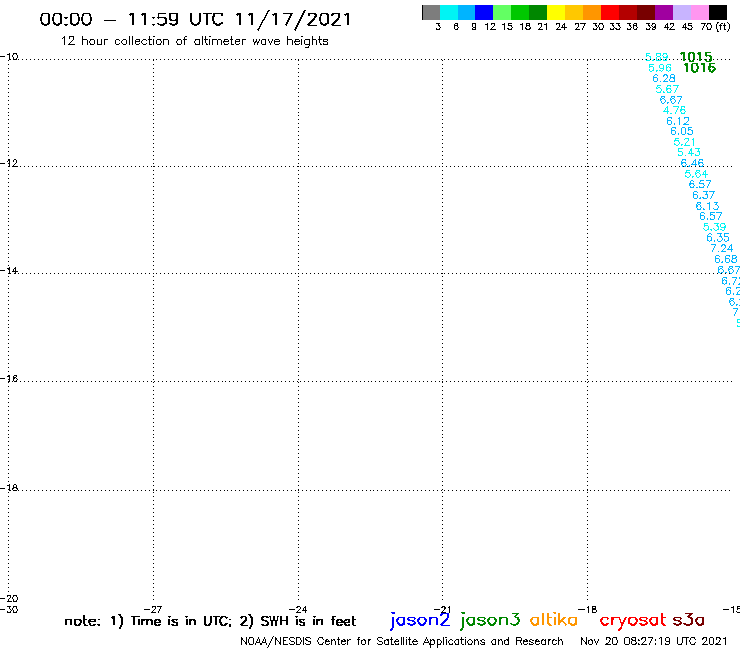Click the green "1015" label
740x650 pixels.
point(696,57)
